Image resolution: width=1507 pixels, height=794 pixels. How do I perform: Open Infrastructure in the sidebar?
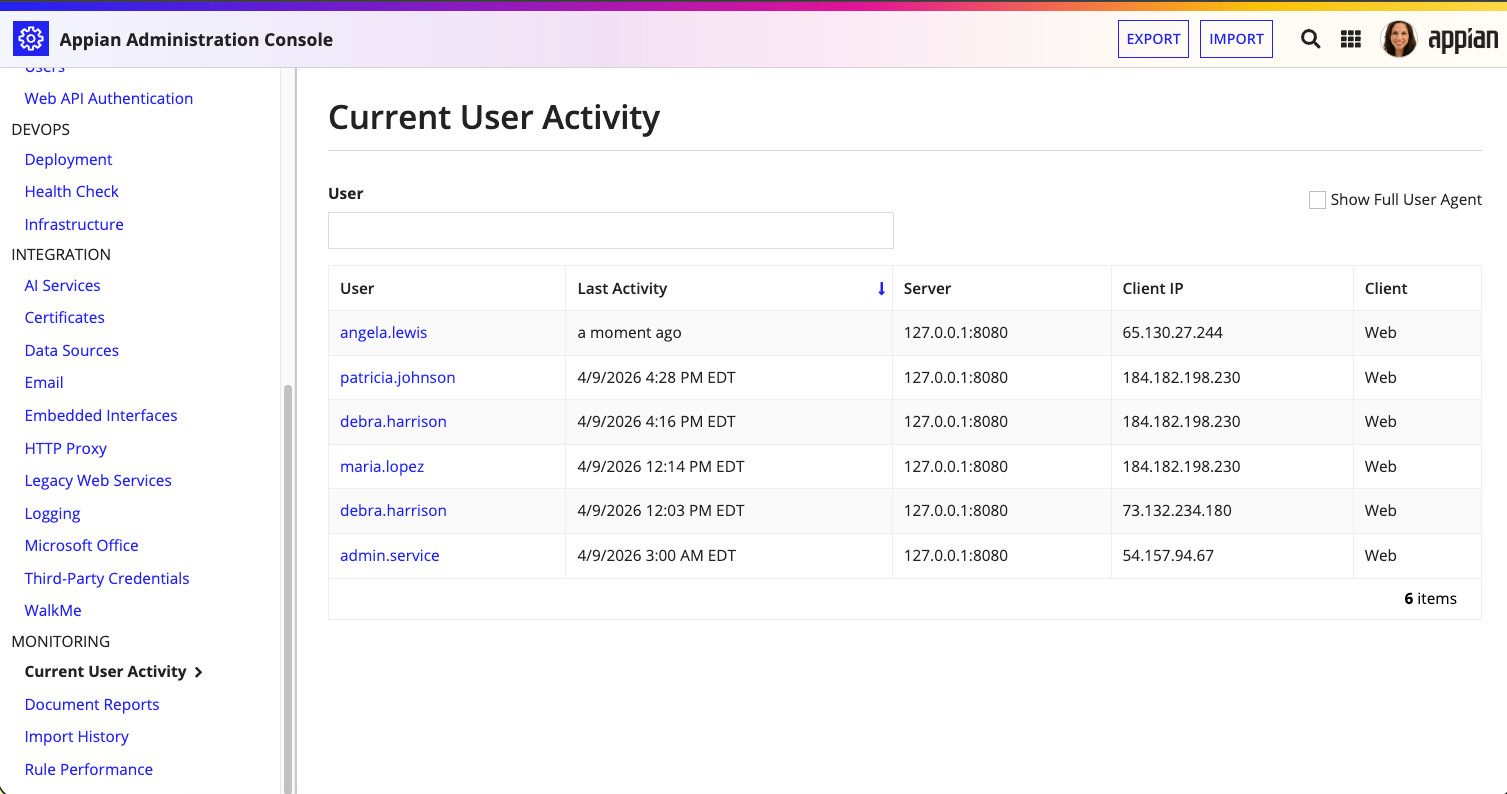click(74, 224)
